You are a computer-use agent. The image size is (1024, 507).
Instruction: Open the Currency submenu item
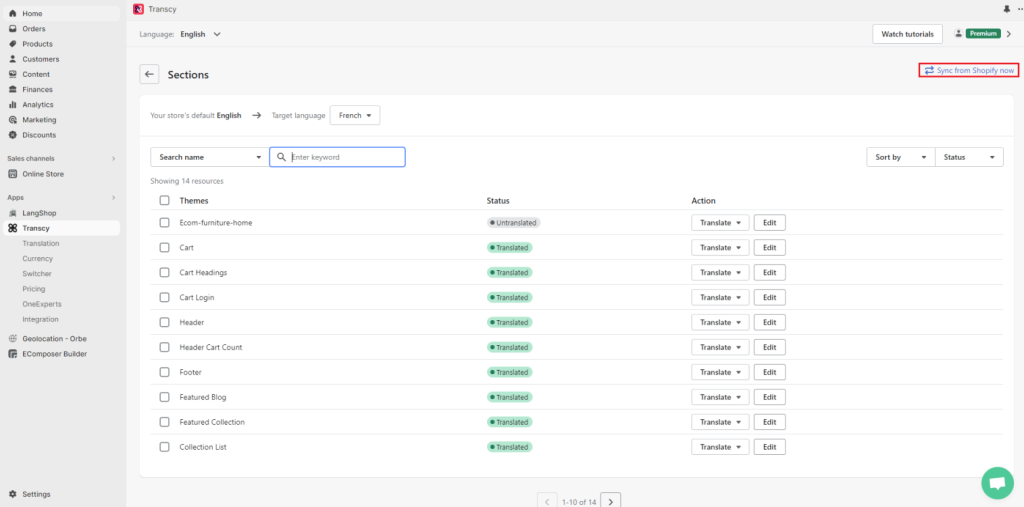(x=37, y=259)
